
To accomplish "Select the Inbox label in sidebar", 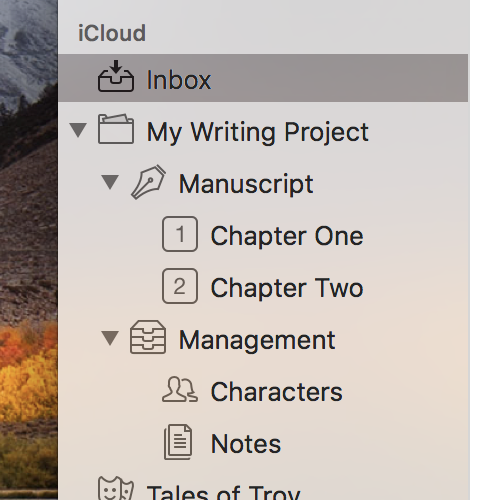I will pyautogui.click(x=179, y=80).
